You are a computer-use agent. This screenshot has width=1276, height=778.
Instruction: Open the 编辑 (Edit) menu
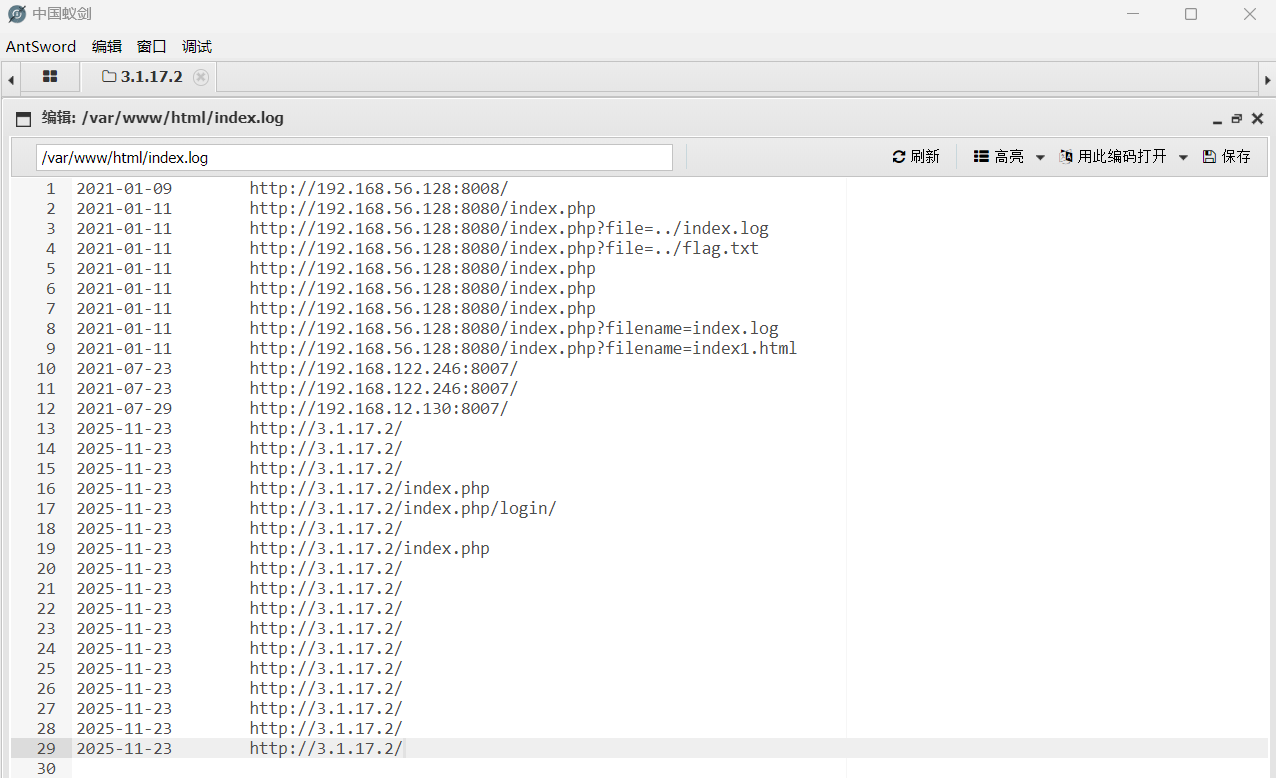point(106,47)
